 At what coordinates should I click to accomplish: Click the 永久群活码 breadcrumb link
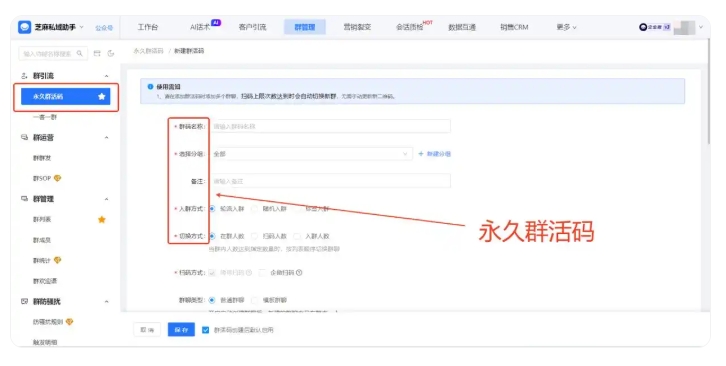[x=148, y=51]
